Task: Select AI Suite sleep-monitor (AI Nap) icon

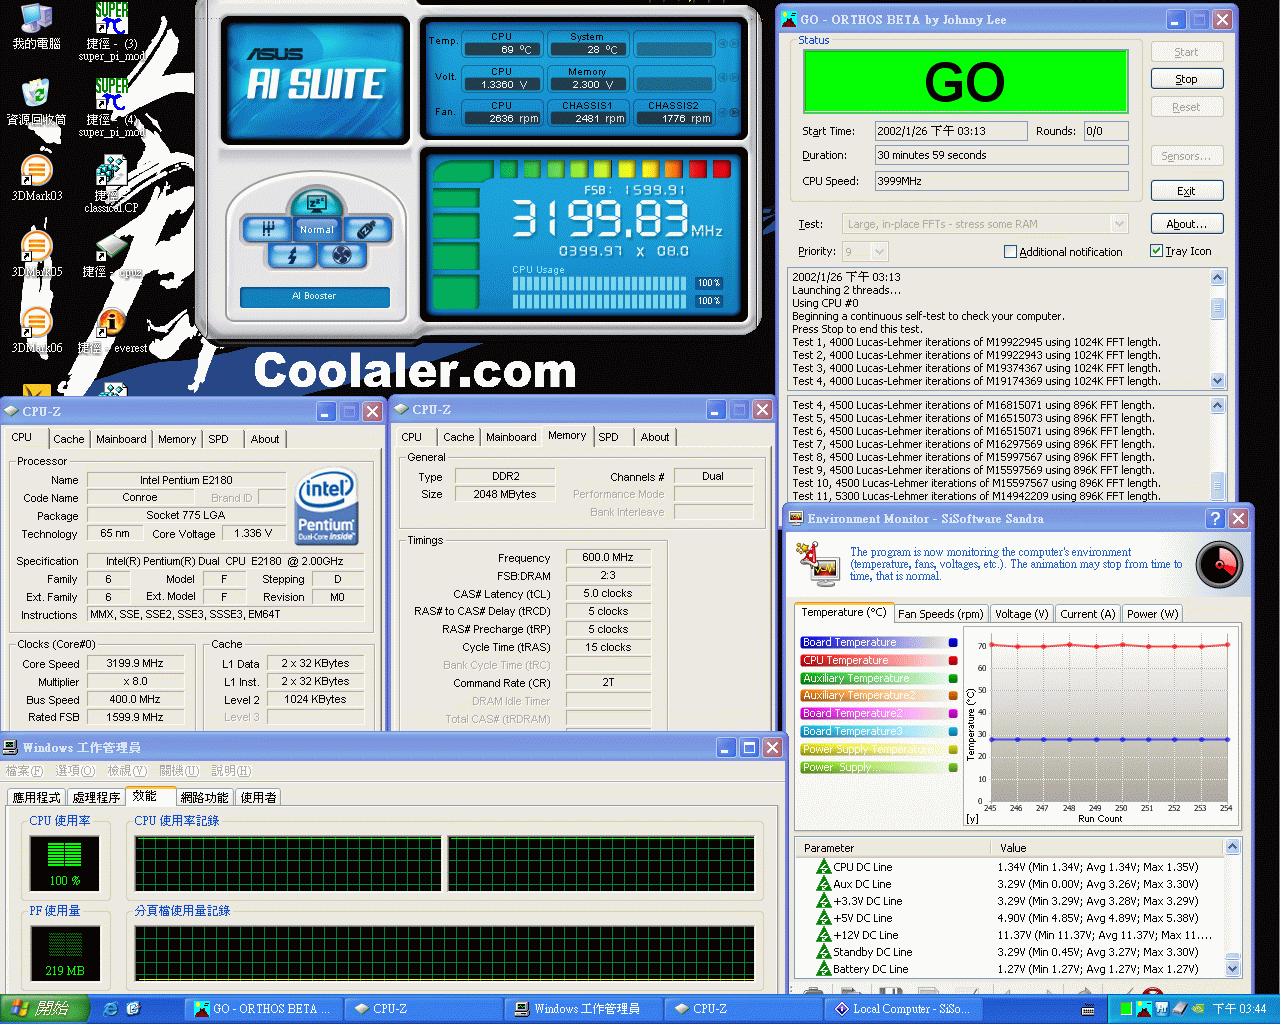Action: pos(317,203)
